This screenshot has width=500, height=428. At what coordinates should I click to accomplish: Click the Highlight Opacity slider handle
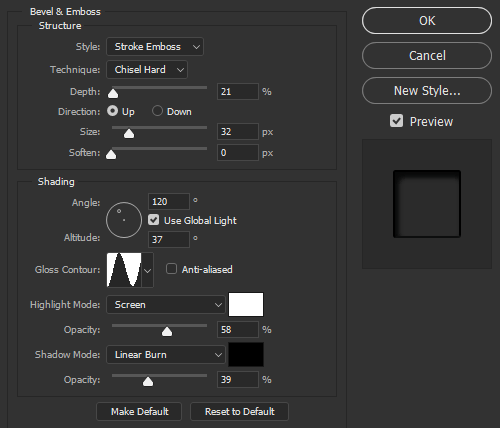167,331
